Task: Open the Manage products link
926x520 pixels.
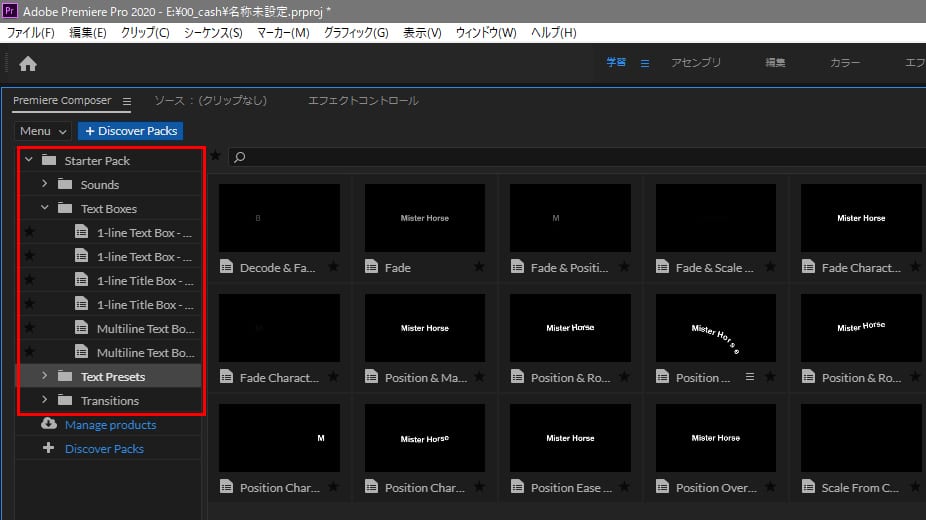Action: click(x=110, y=424)
